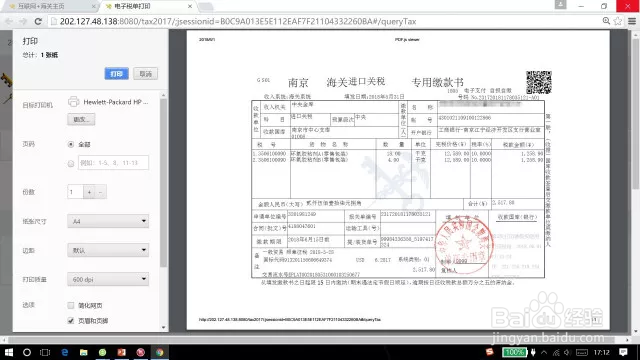Click the network tray icon
The image size is (640, 360).
tap(556, 352)
